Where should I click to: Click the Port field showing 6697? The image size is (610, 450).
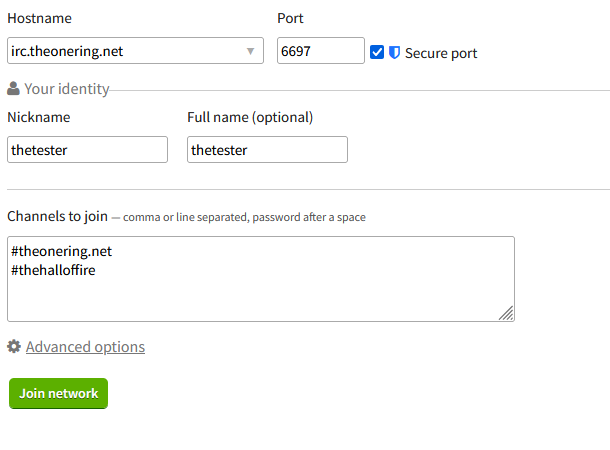coord(321,51)
